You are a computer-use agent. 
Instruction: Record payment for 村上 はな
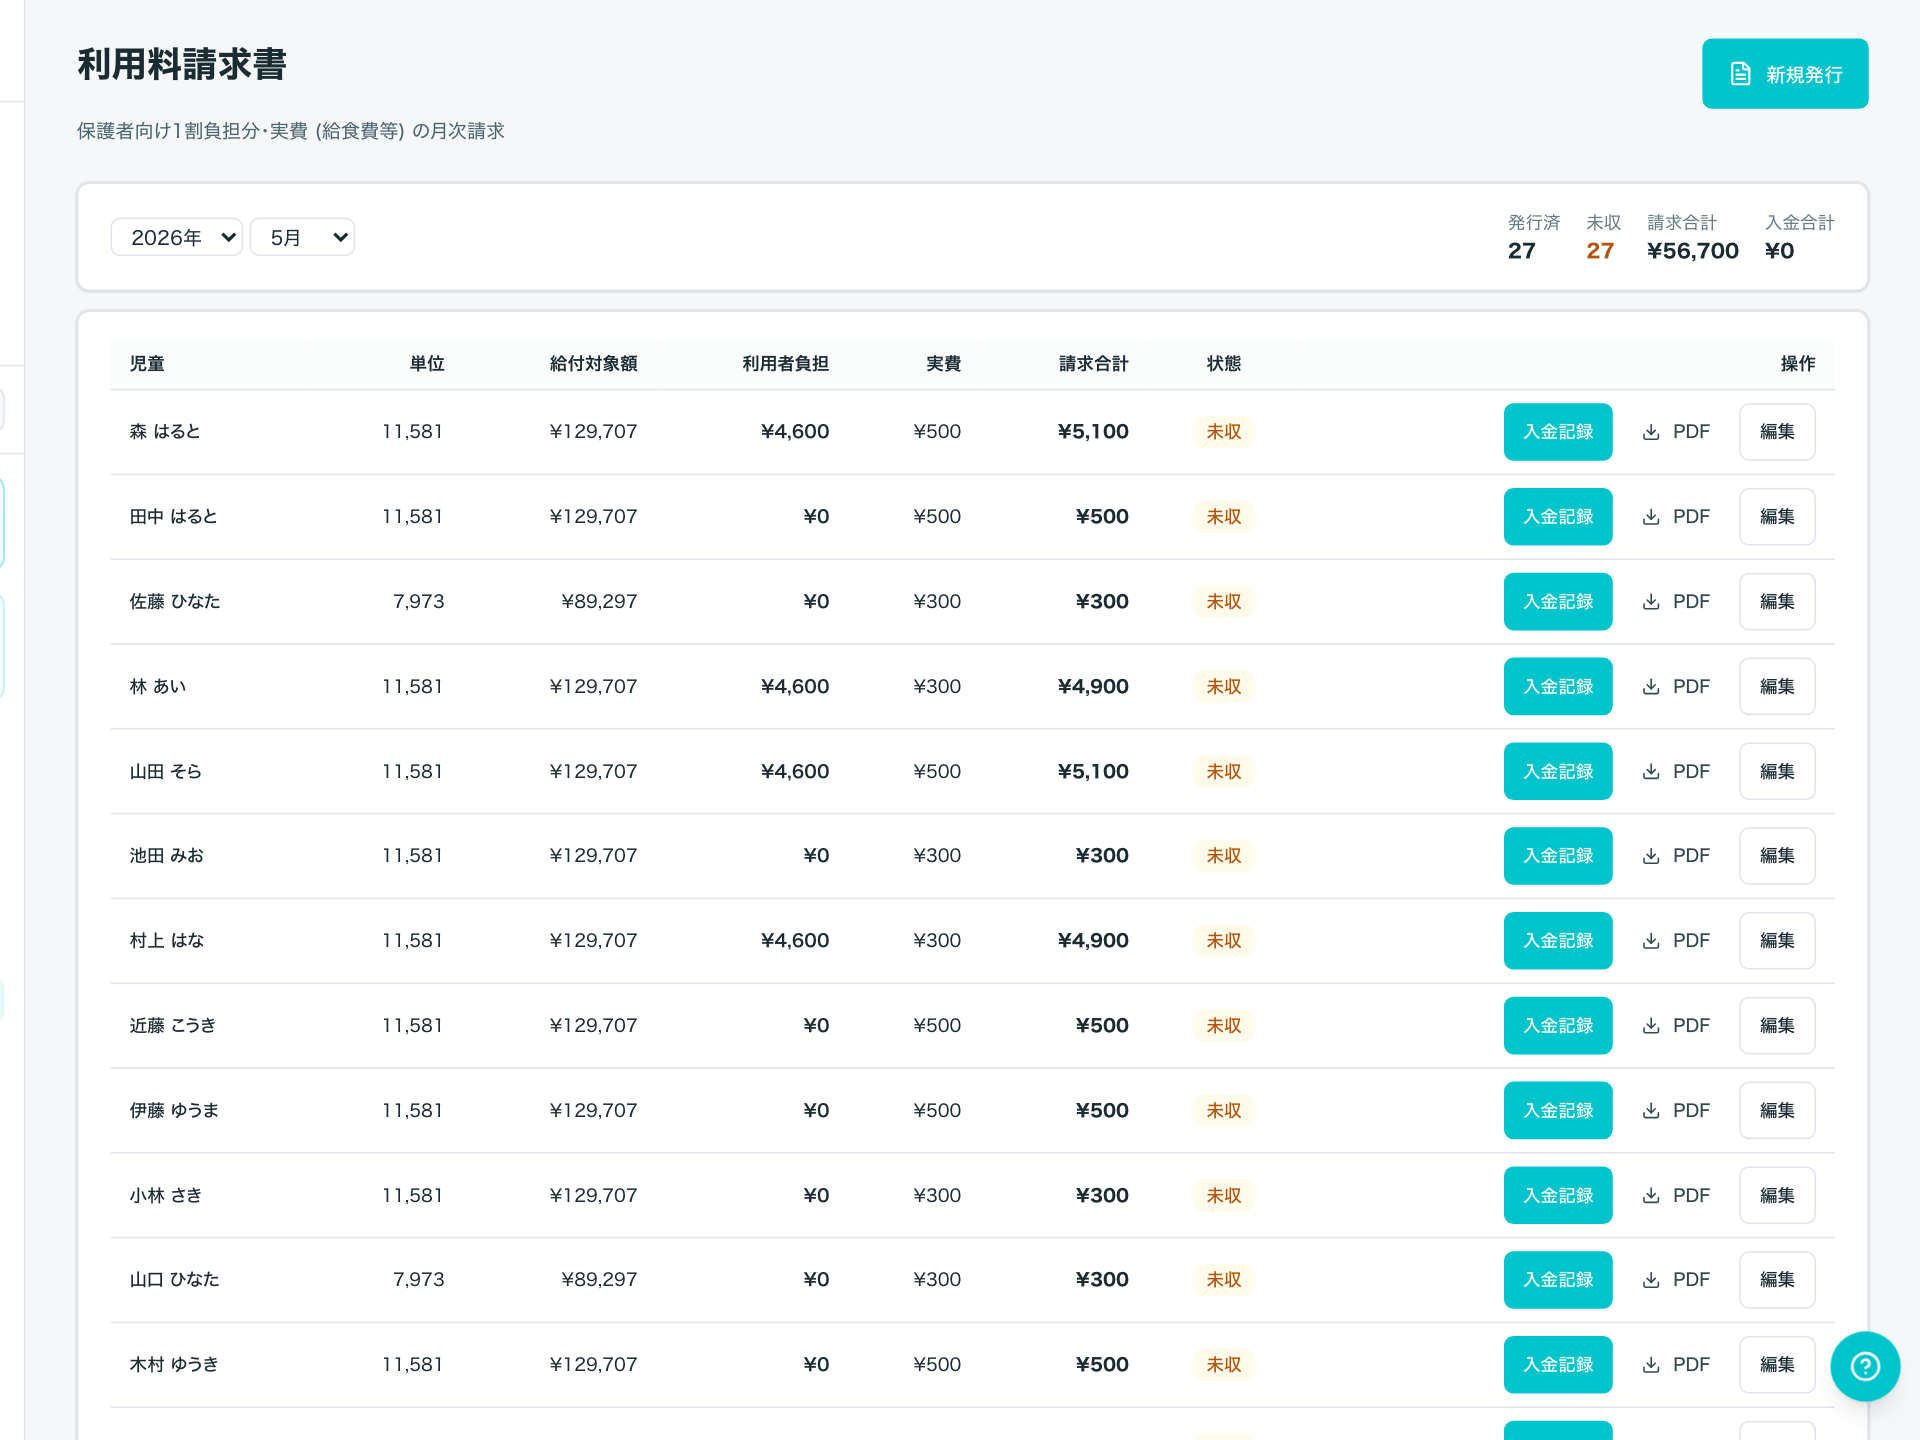(1558, 941)
